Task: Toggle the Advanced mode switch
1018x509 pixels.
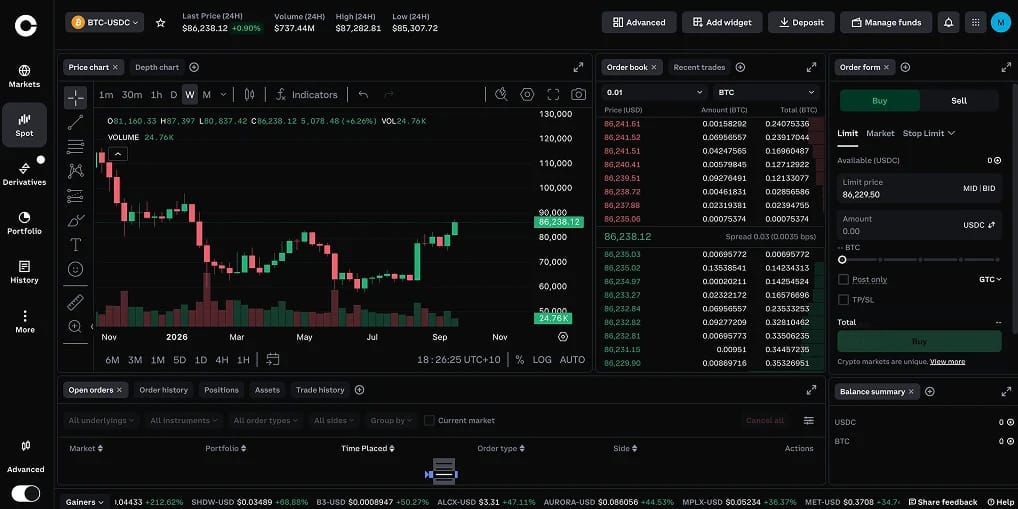Action: pos(26,493)
